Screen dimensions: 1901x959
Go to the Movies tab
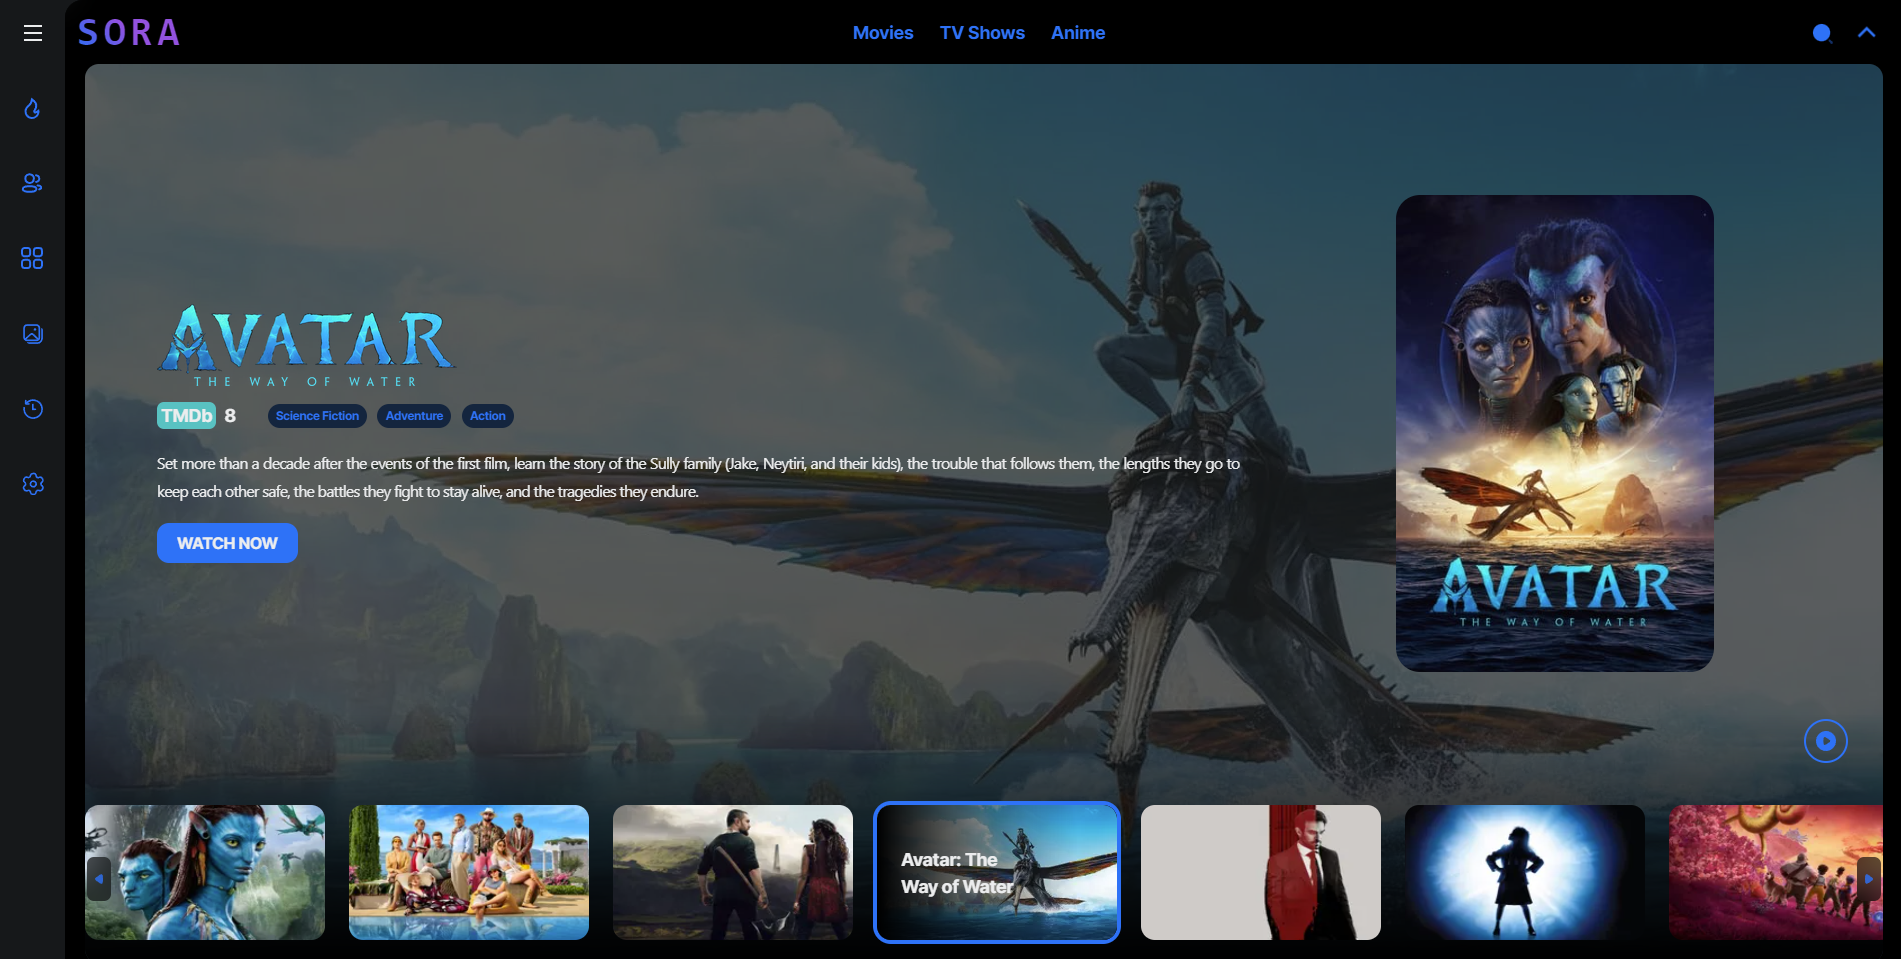point(883,33)
